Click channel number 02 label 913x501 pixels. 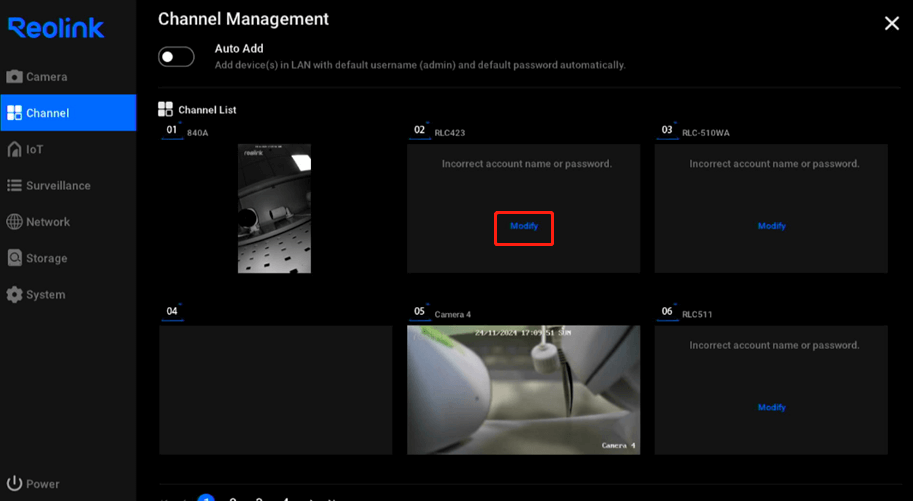pyautogui.click(x=419, y=130)
